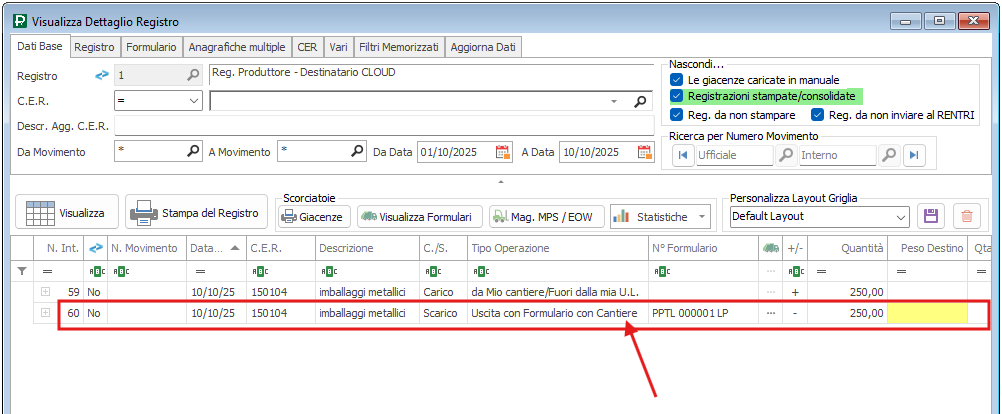Expand row 59 detail in grid
This screenshot has height=414, width=1002.
coord(45,291)
